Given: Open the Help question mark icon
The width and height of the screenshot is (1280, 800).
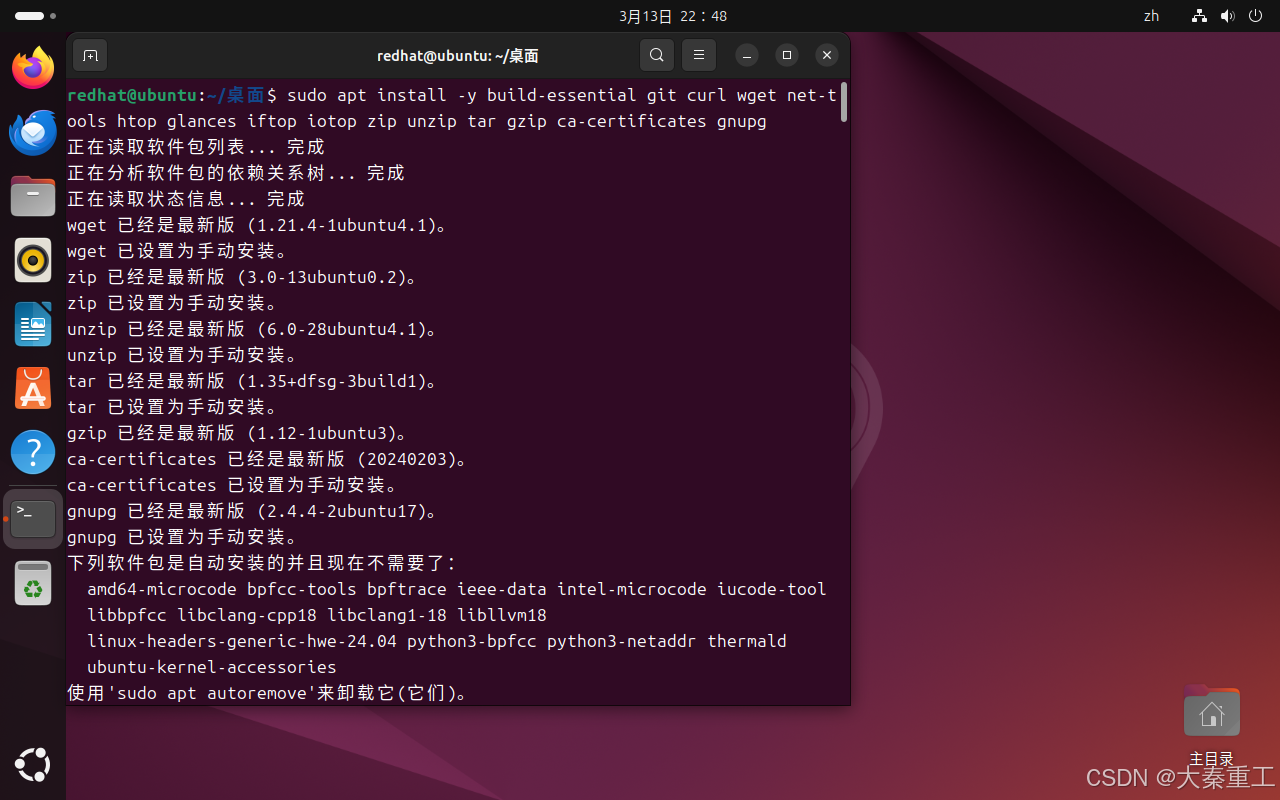Looking at the screenshot, I should point(33,452).
